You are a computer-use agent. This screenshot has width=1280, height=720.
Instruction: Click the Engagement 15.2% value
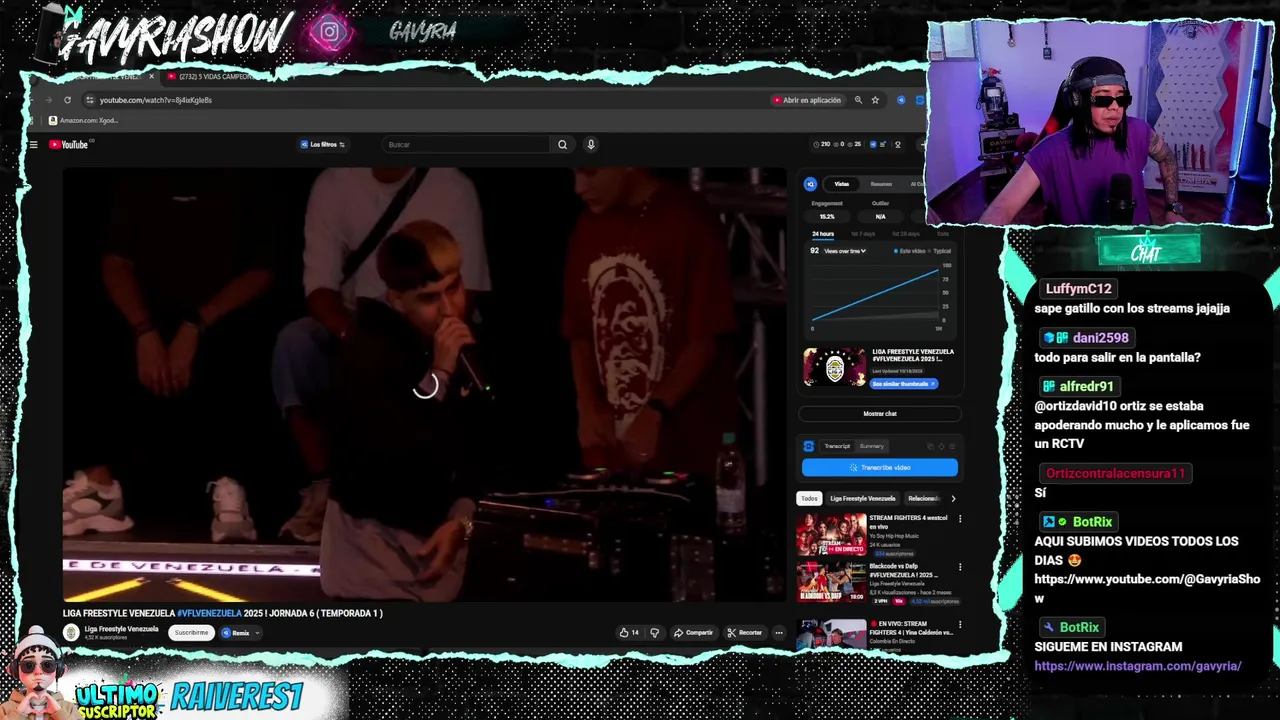(827, 216)
